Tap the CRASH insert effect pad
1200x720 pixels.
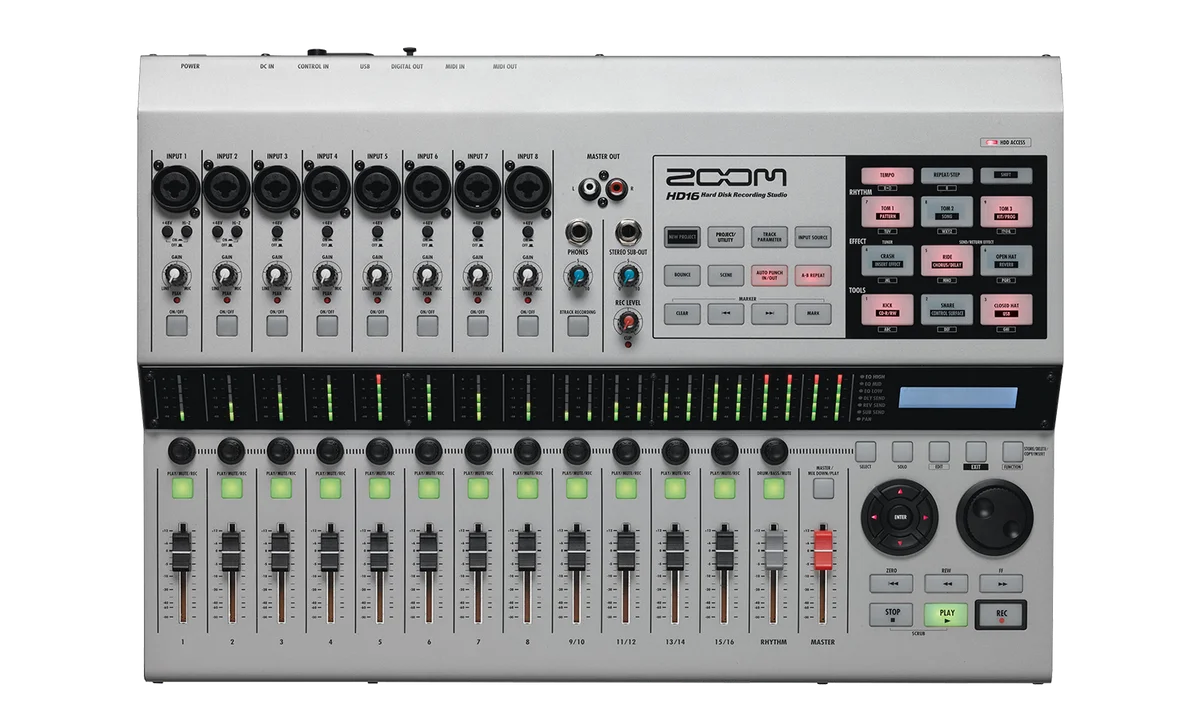point(887,262)
